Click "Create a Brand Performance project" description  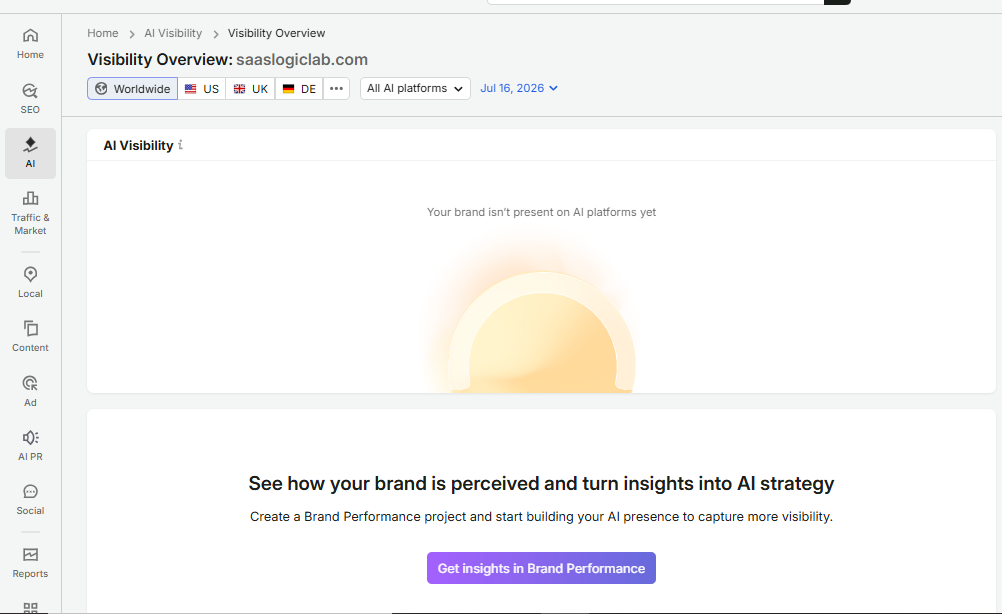541,516
